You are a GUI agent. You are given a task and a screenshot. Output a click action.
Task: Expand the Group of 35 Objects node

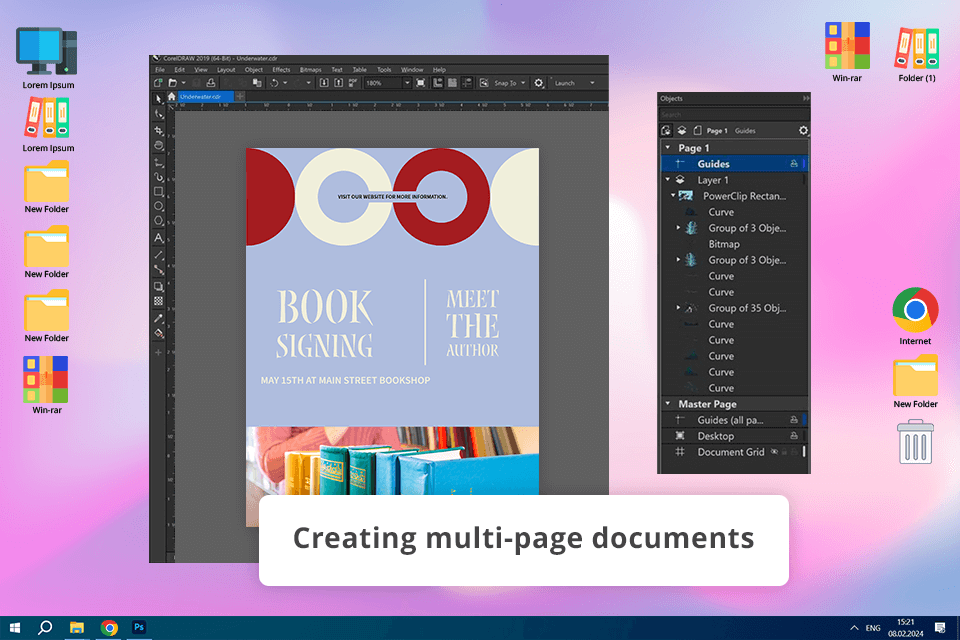click(x=678, y=307)
